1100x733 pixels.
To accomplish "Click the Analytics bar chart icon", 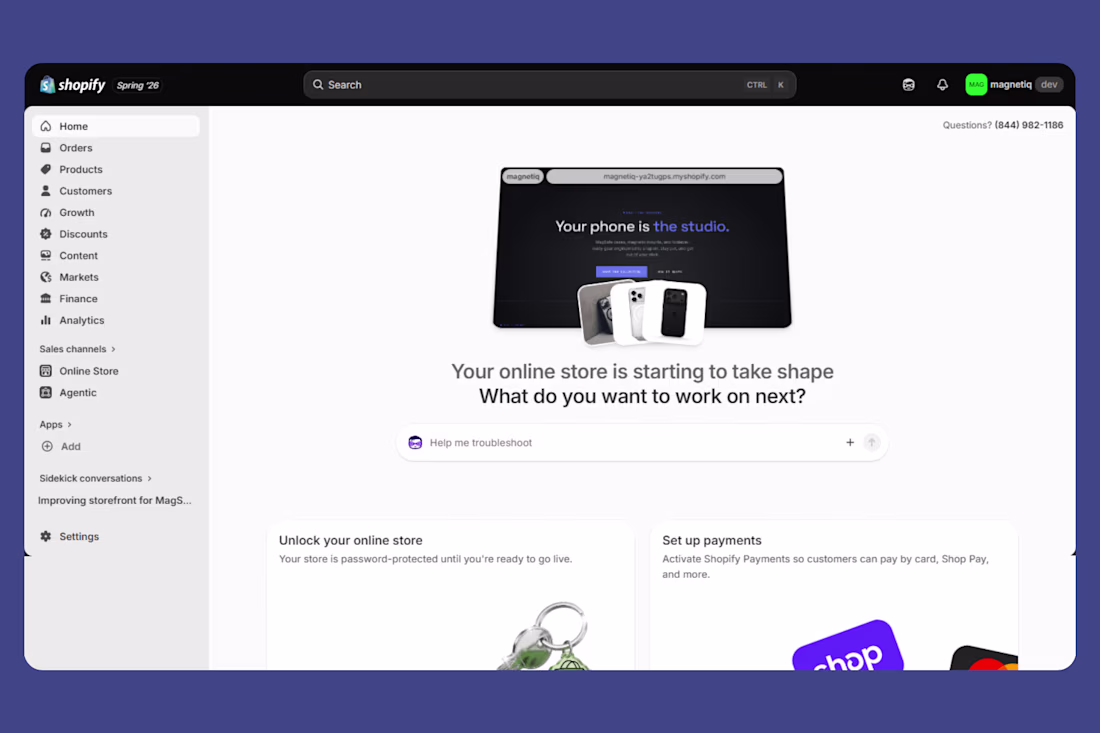I will (46, 320).
